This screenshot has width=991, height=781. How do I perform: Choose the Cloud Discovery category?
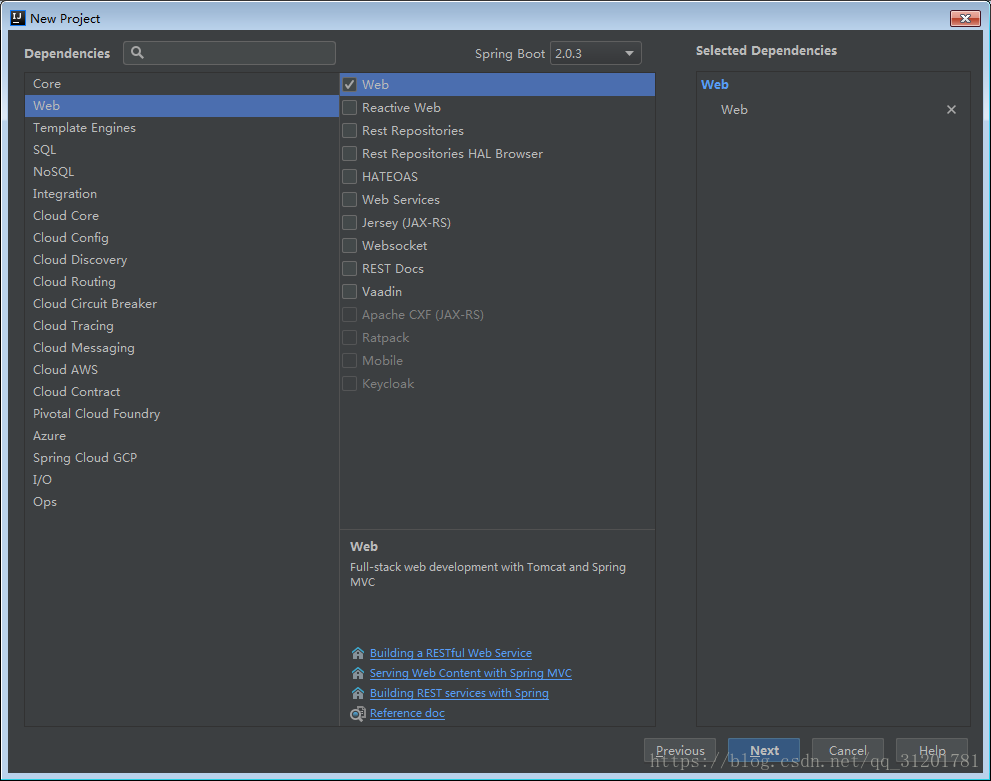[181, 260]
